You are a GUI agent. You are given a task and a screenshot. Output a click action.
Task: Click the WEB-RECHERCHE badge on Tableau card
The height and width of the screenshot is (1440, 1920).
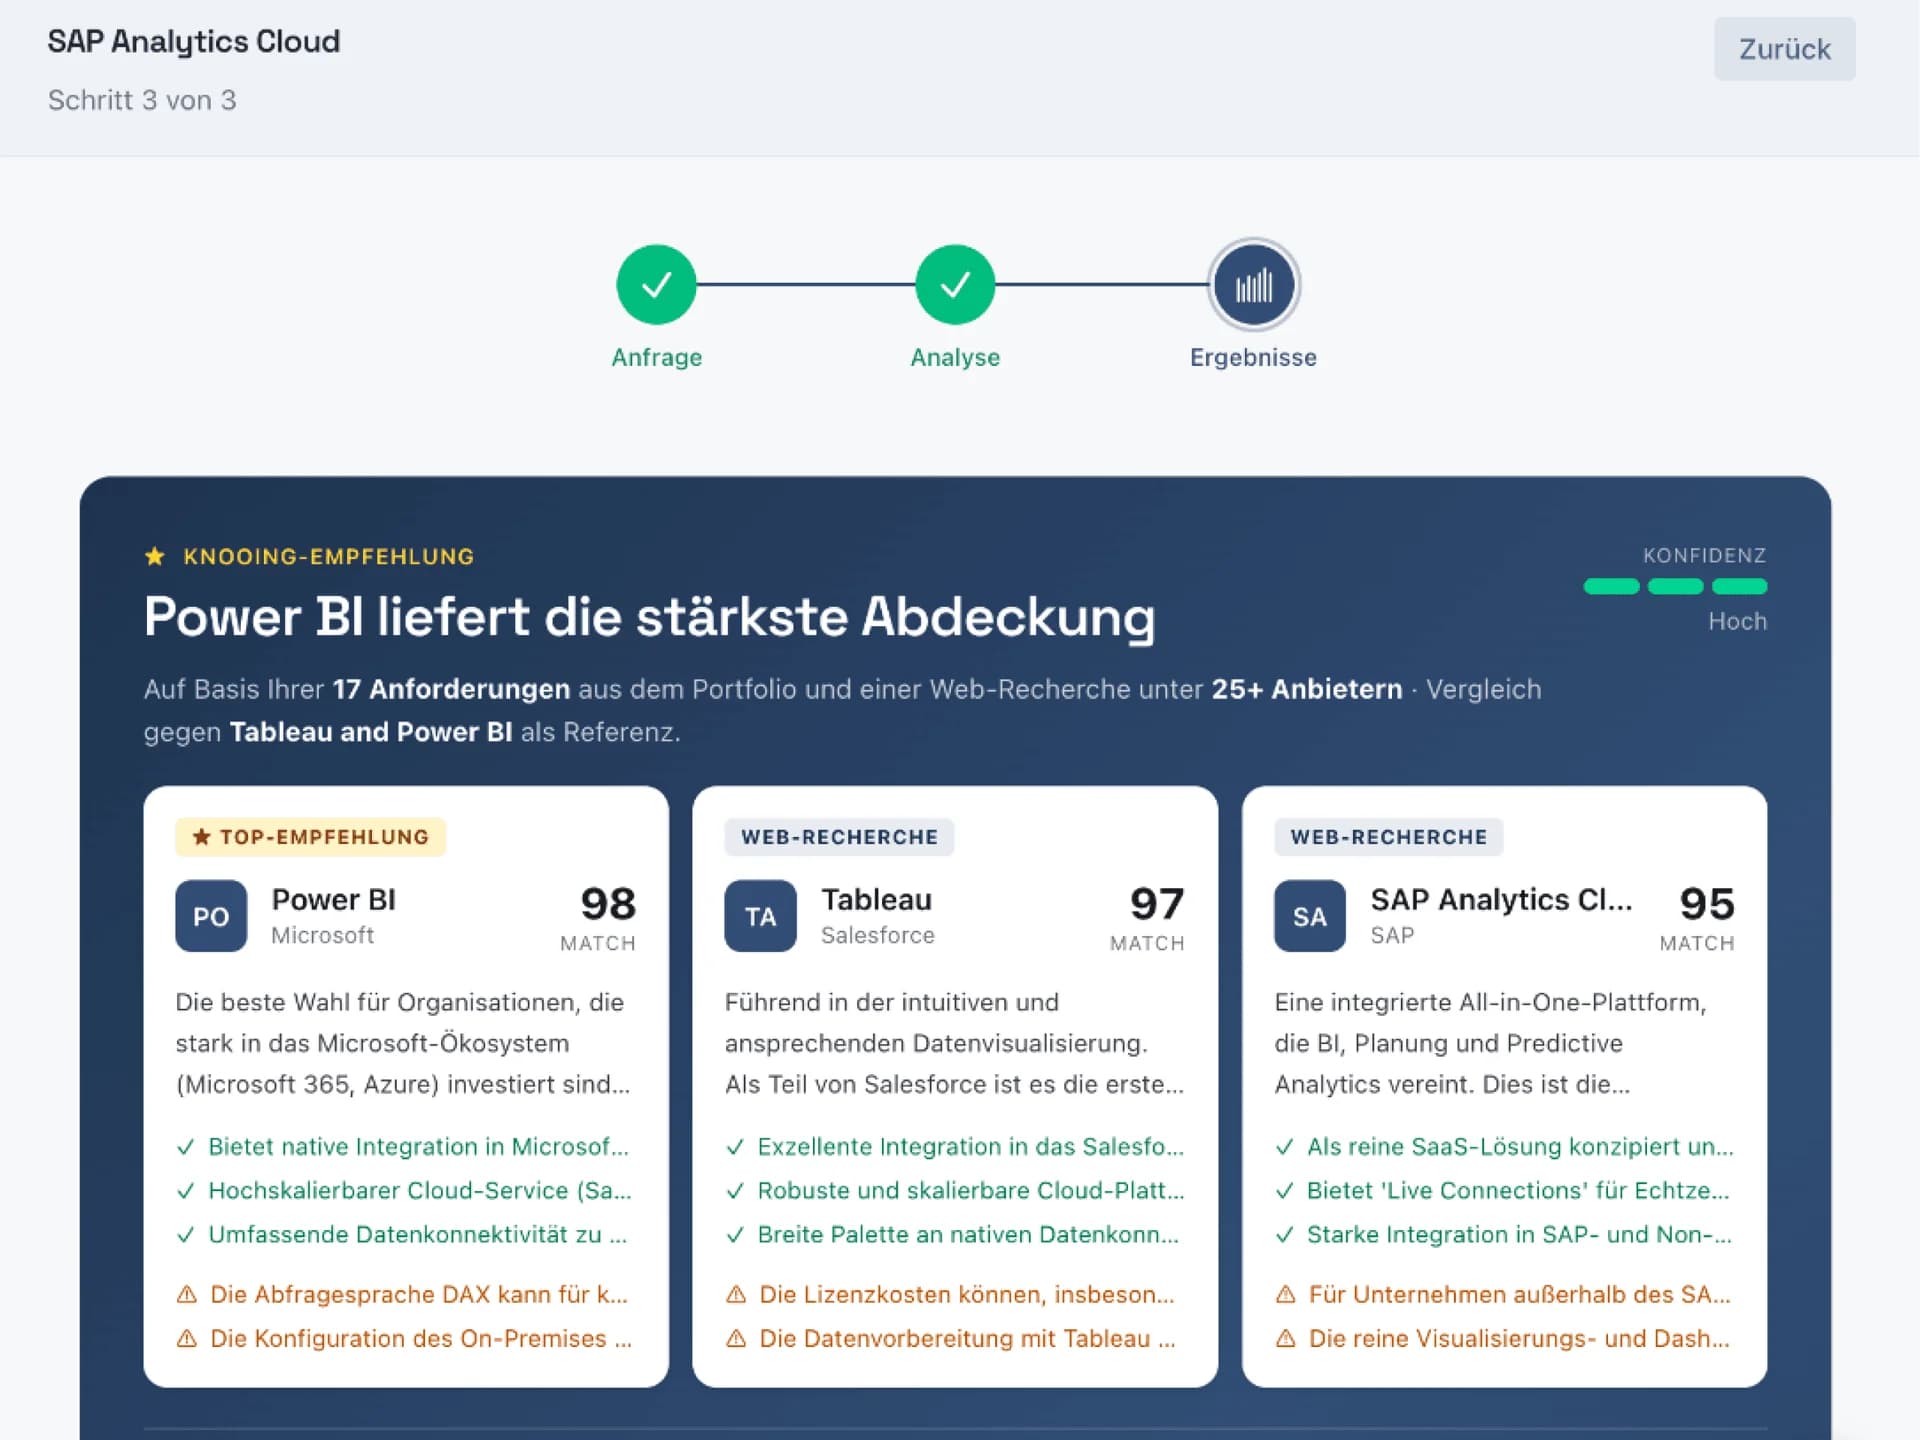[839, 837]
